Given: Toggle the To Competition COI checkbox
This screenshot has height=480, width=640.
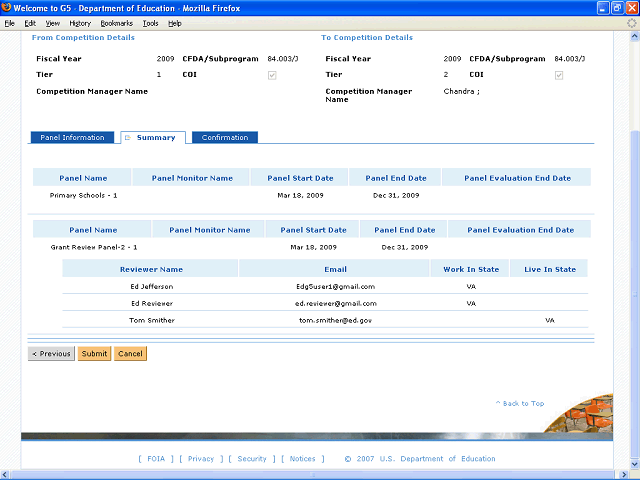Looking at the screenshot, I should pyautogui.click(x=559, y=75).
